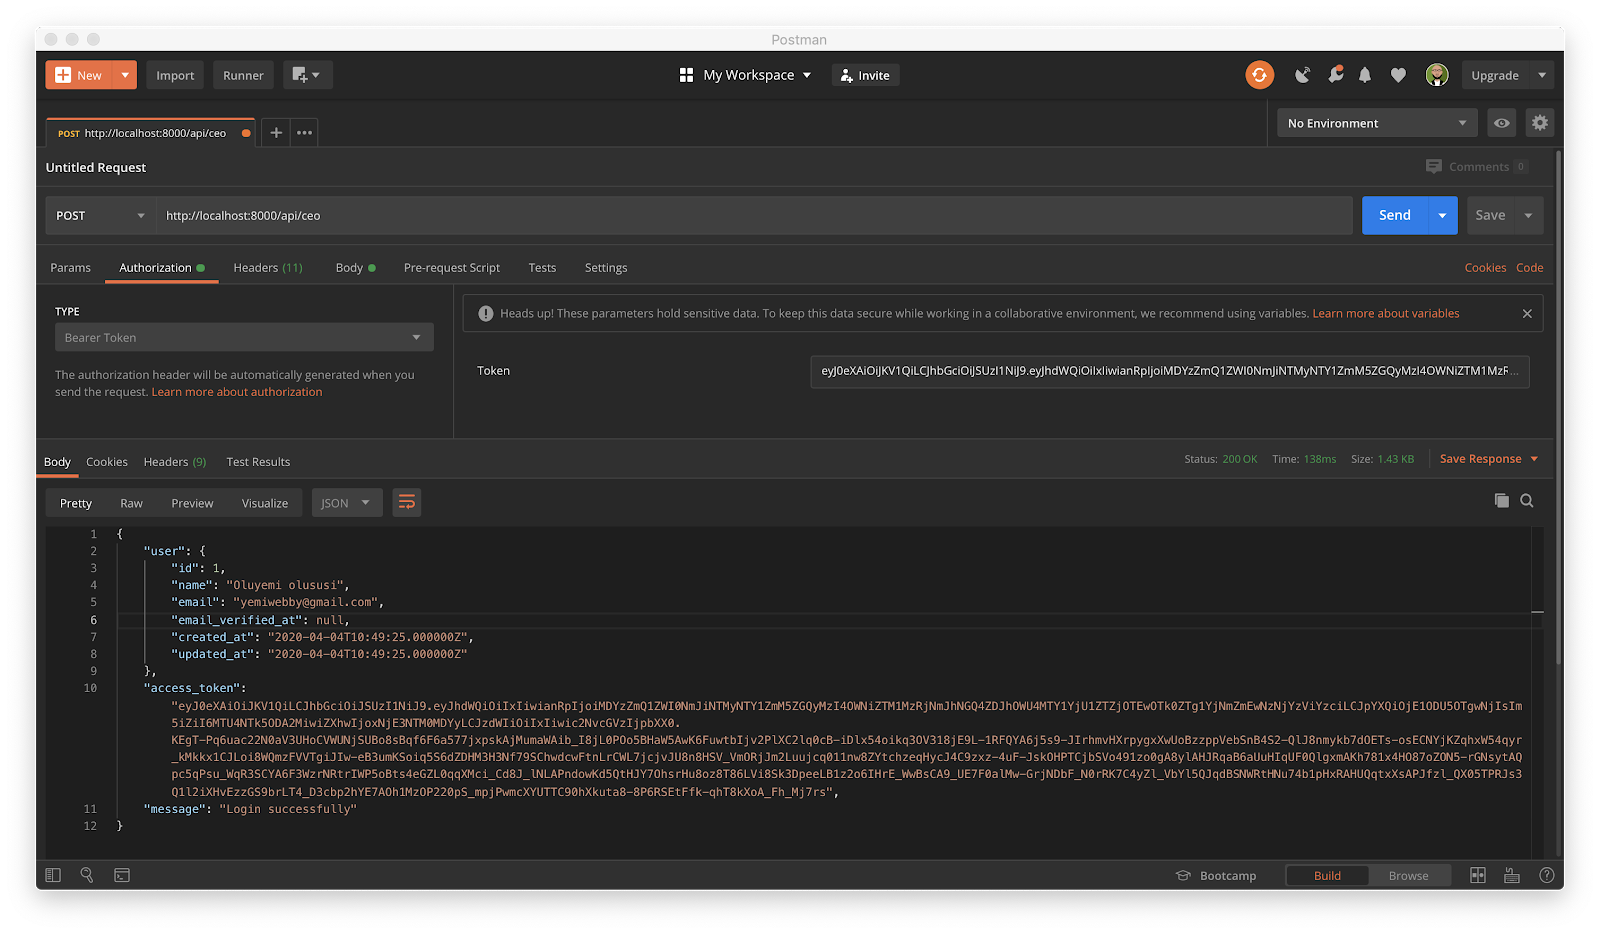The height and width of the screenshot is (934, 1600).
Task: Switch response view to Visualize
Action: pos(265,503)
